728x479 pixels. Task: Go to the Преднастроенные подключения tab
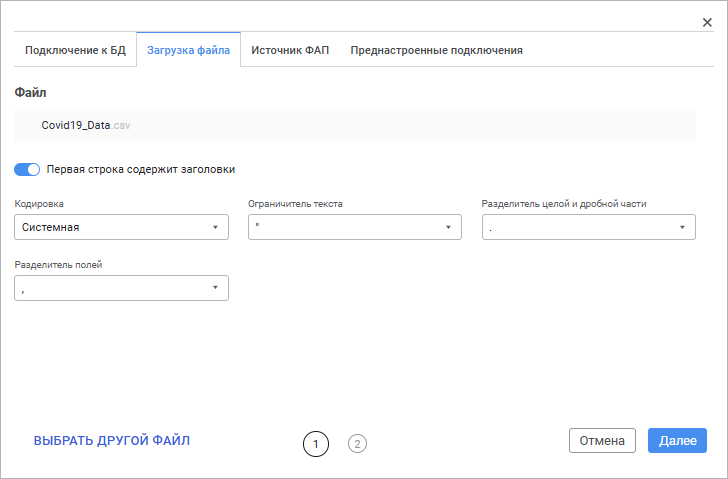click(436, 50)
